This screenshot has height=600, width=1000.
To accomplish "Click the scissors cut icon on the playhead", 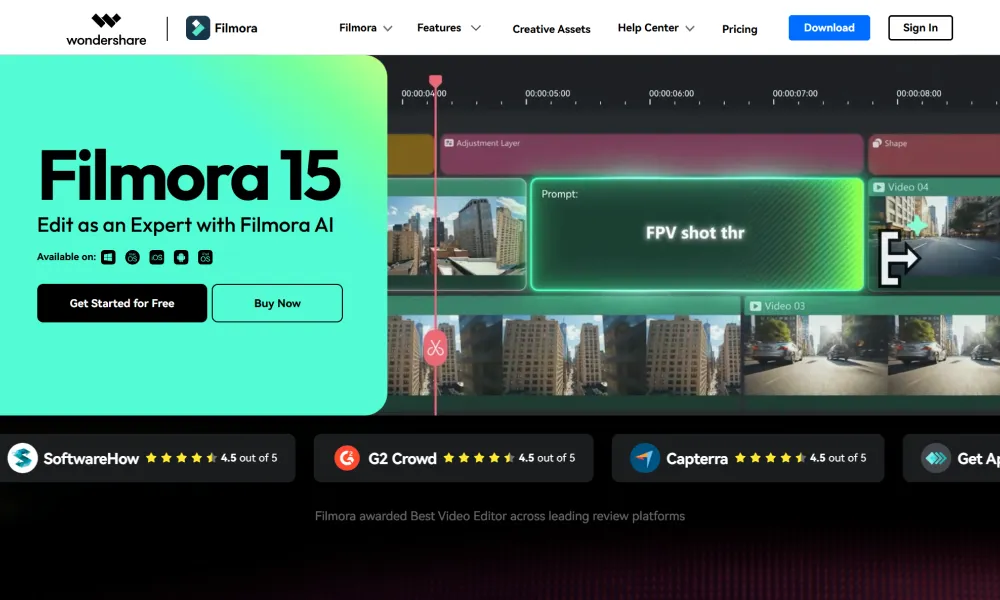I will 434,349.
